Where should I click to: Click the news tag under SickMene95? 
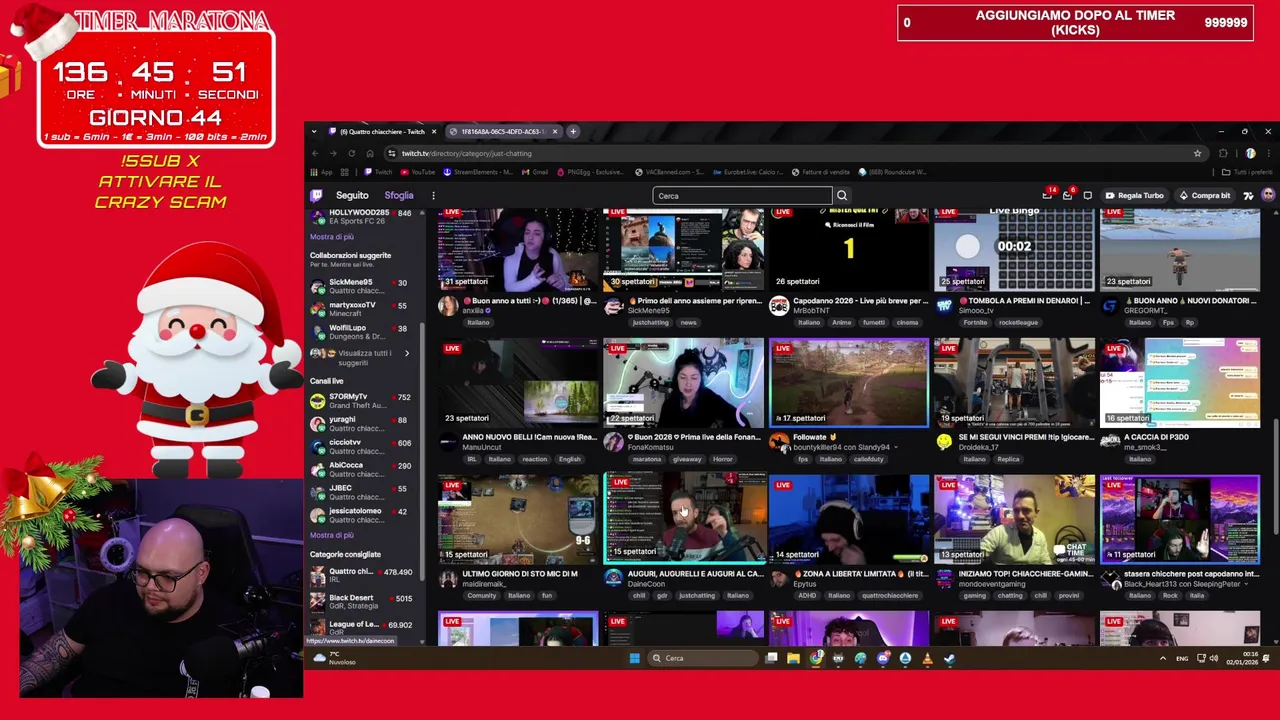click(688, 322)
